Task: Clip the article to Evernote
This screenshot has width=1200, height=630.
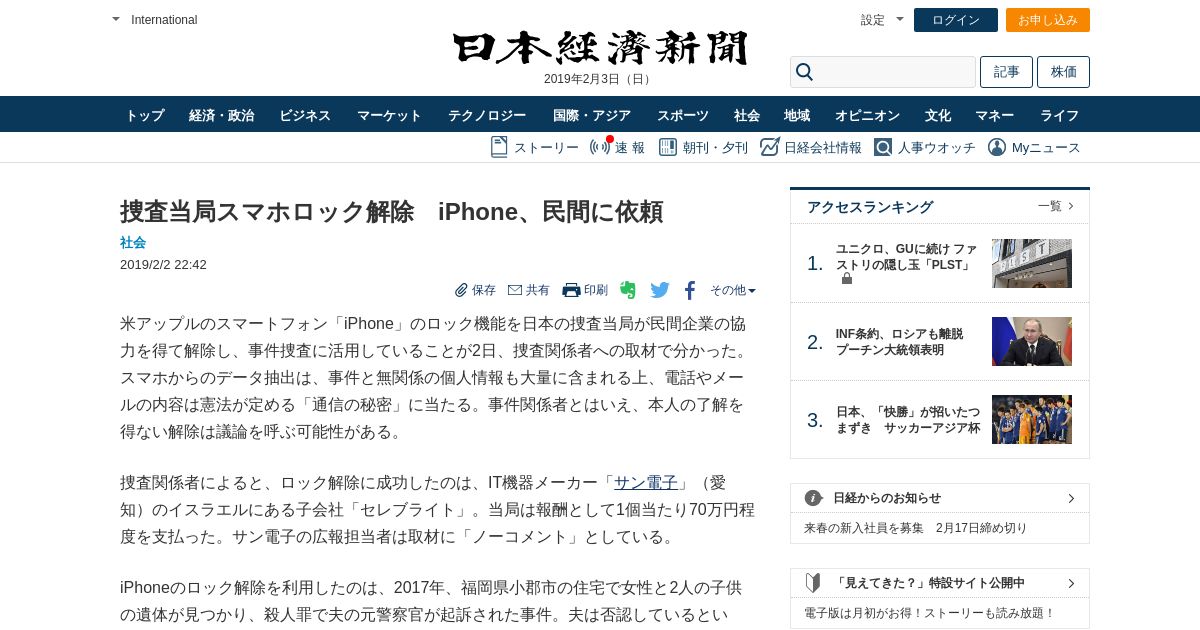Action: (x=628, y=290)
